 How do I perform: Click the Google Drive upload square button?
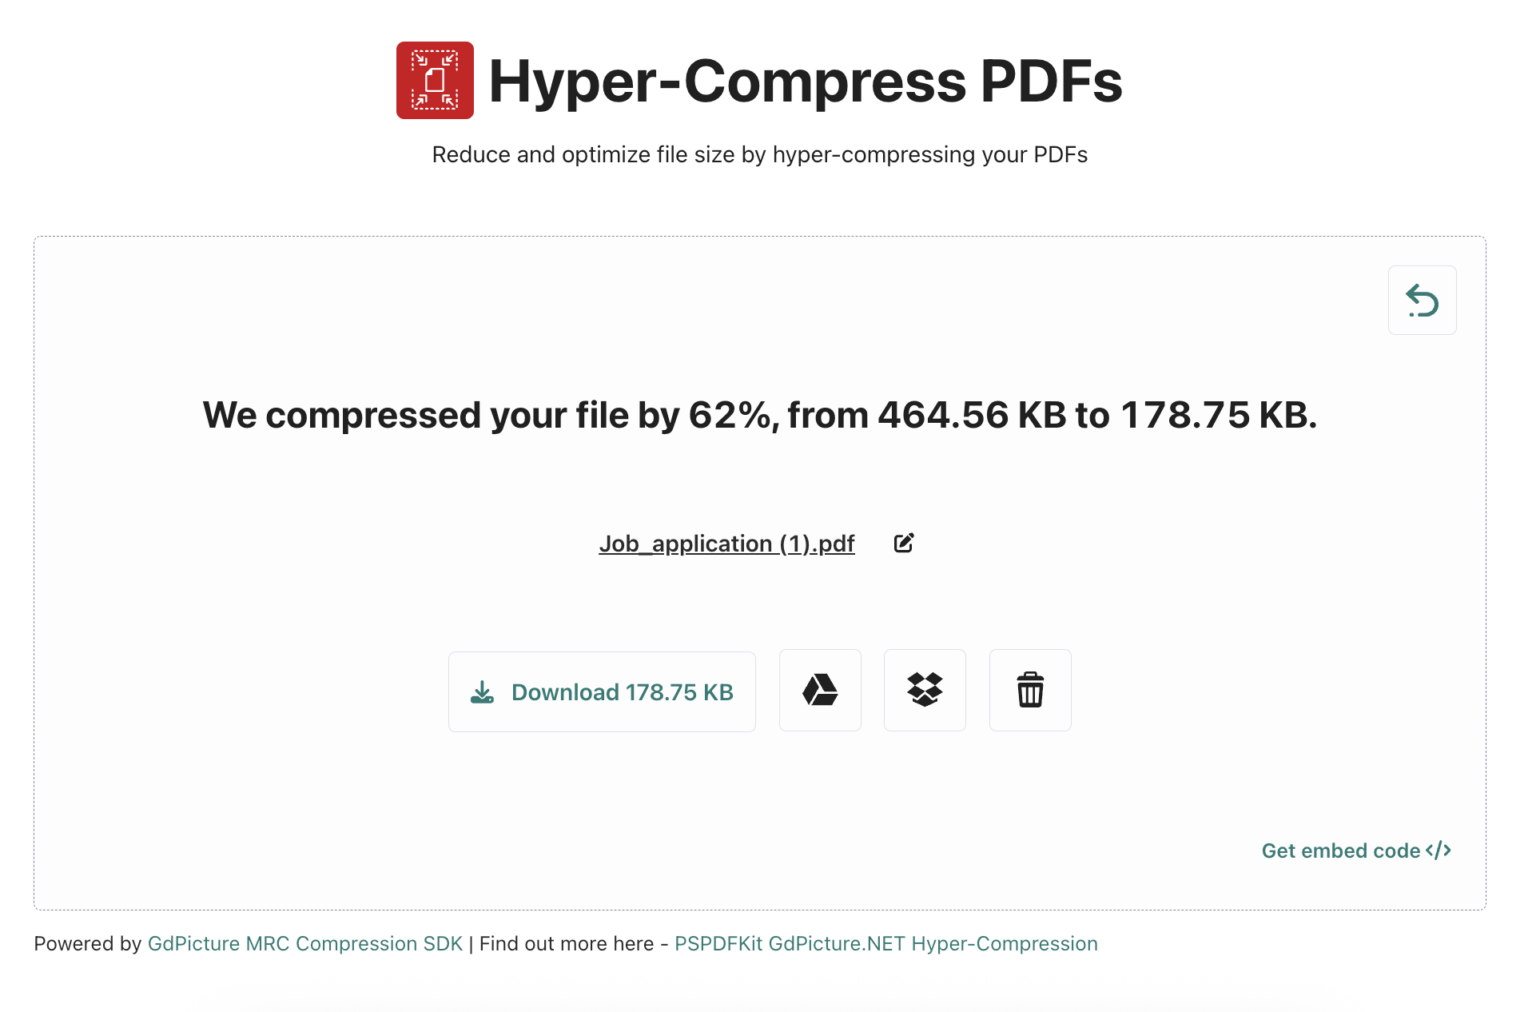[x=819, y=690]
